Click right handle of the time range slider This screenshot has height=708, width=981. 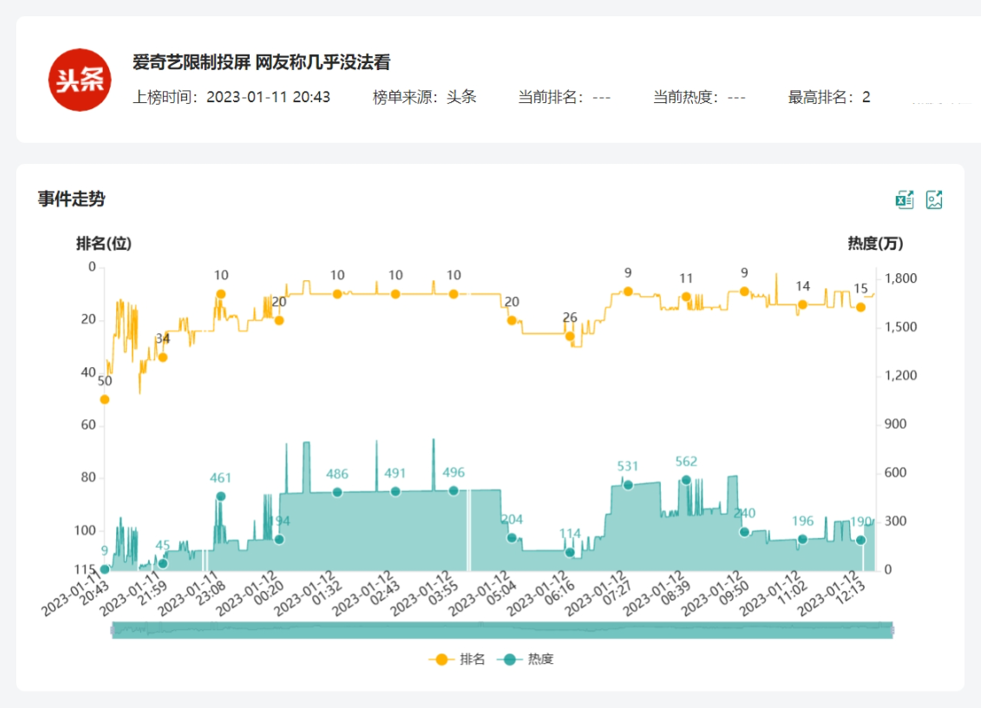tap(891, 629)
